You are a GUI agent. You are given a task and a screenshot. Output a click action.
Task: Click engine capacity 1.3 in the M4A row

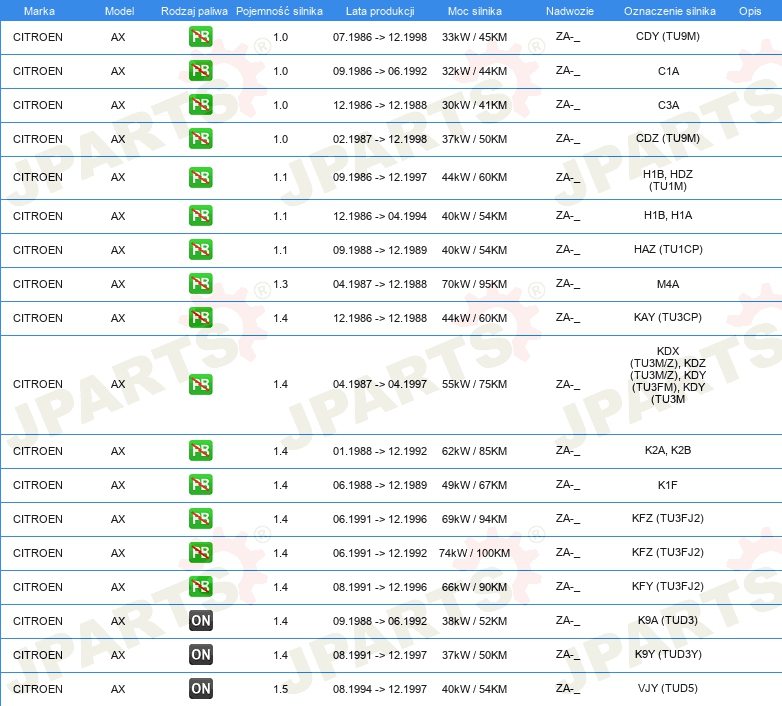coord(280,284)
